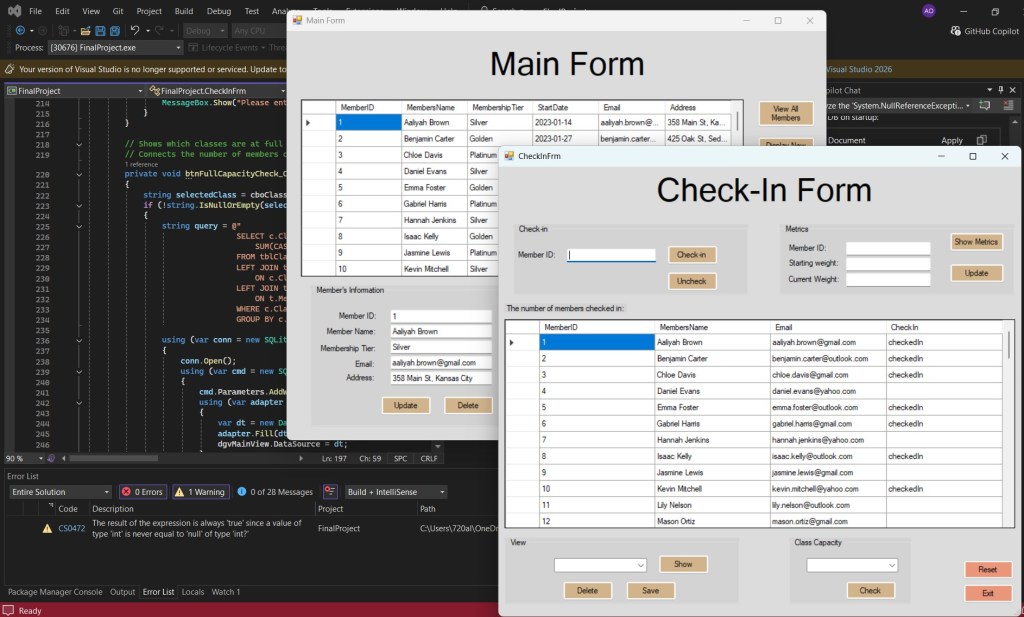Click the new chat thread icon in Copilot Chat
Viewport: 1024px width, 617px height.
(x=984, y=105)
